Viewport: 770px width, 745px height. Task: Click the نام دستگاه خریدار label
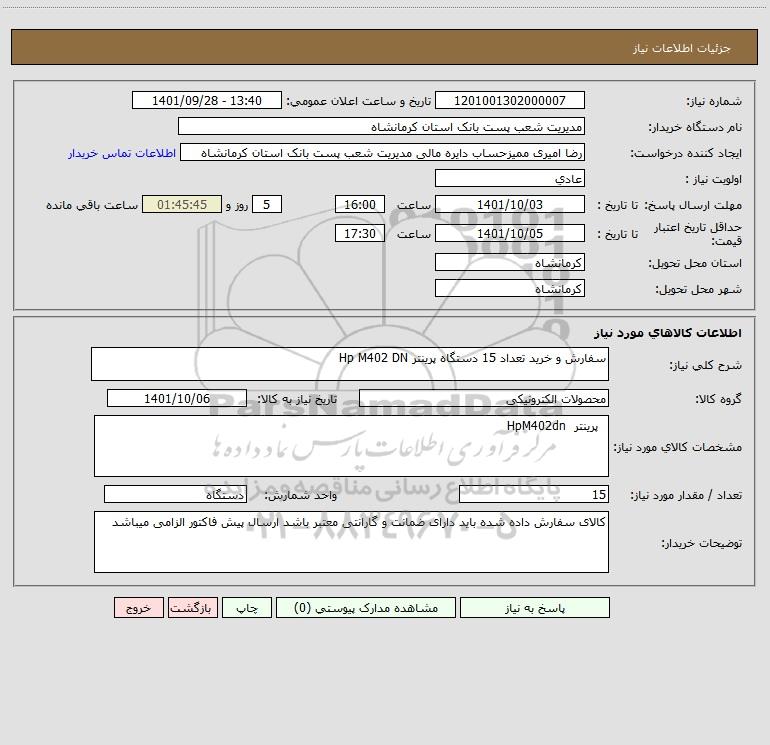(695, 127)
